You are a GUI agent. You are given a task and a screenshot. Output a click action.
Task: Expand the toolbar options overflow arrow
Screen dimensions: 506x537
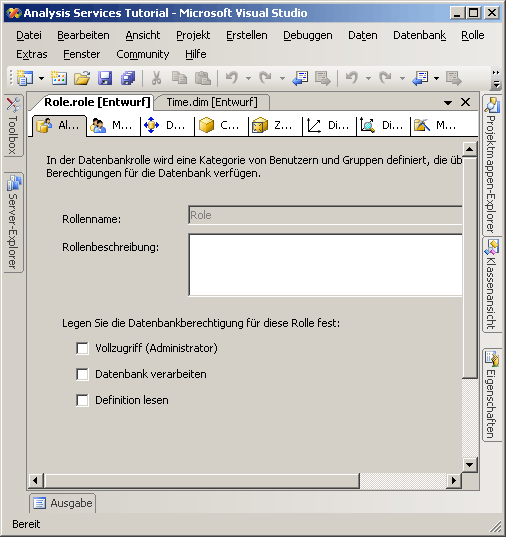[496, 79]
